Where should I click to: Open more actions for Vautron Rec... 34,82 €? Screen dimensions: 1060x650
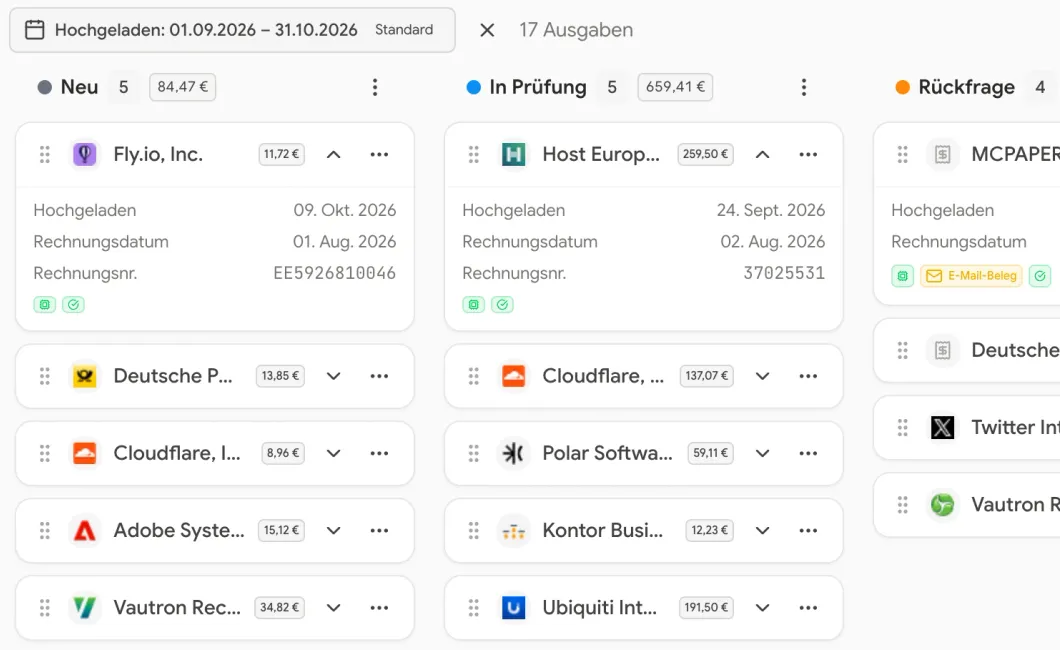pyautogui.click(x=379, y=607)
